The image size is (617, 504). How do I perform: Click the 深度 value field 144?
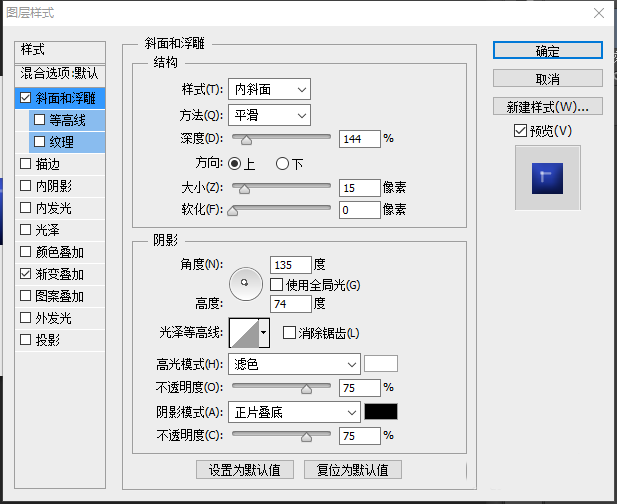tap(360, 139)
